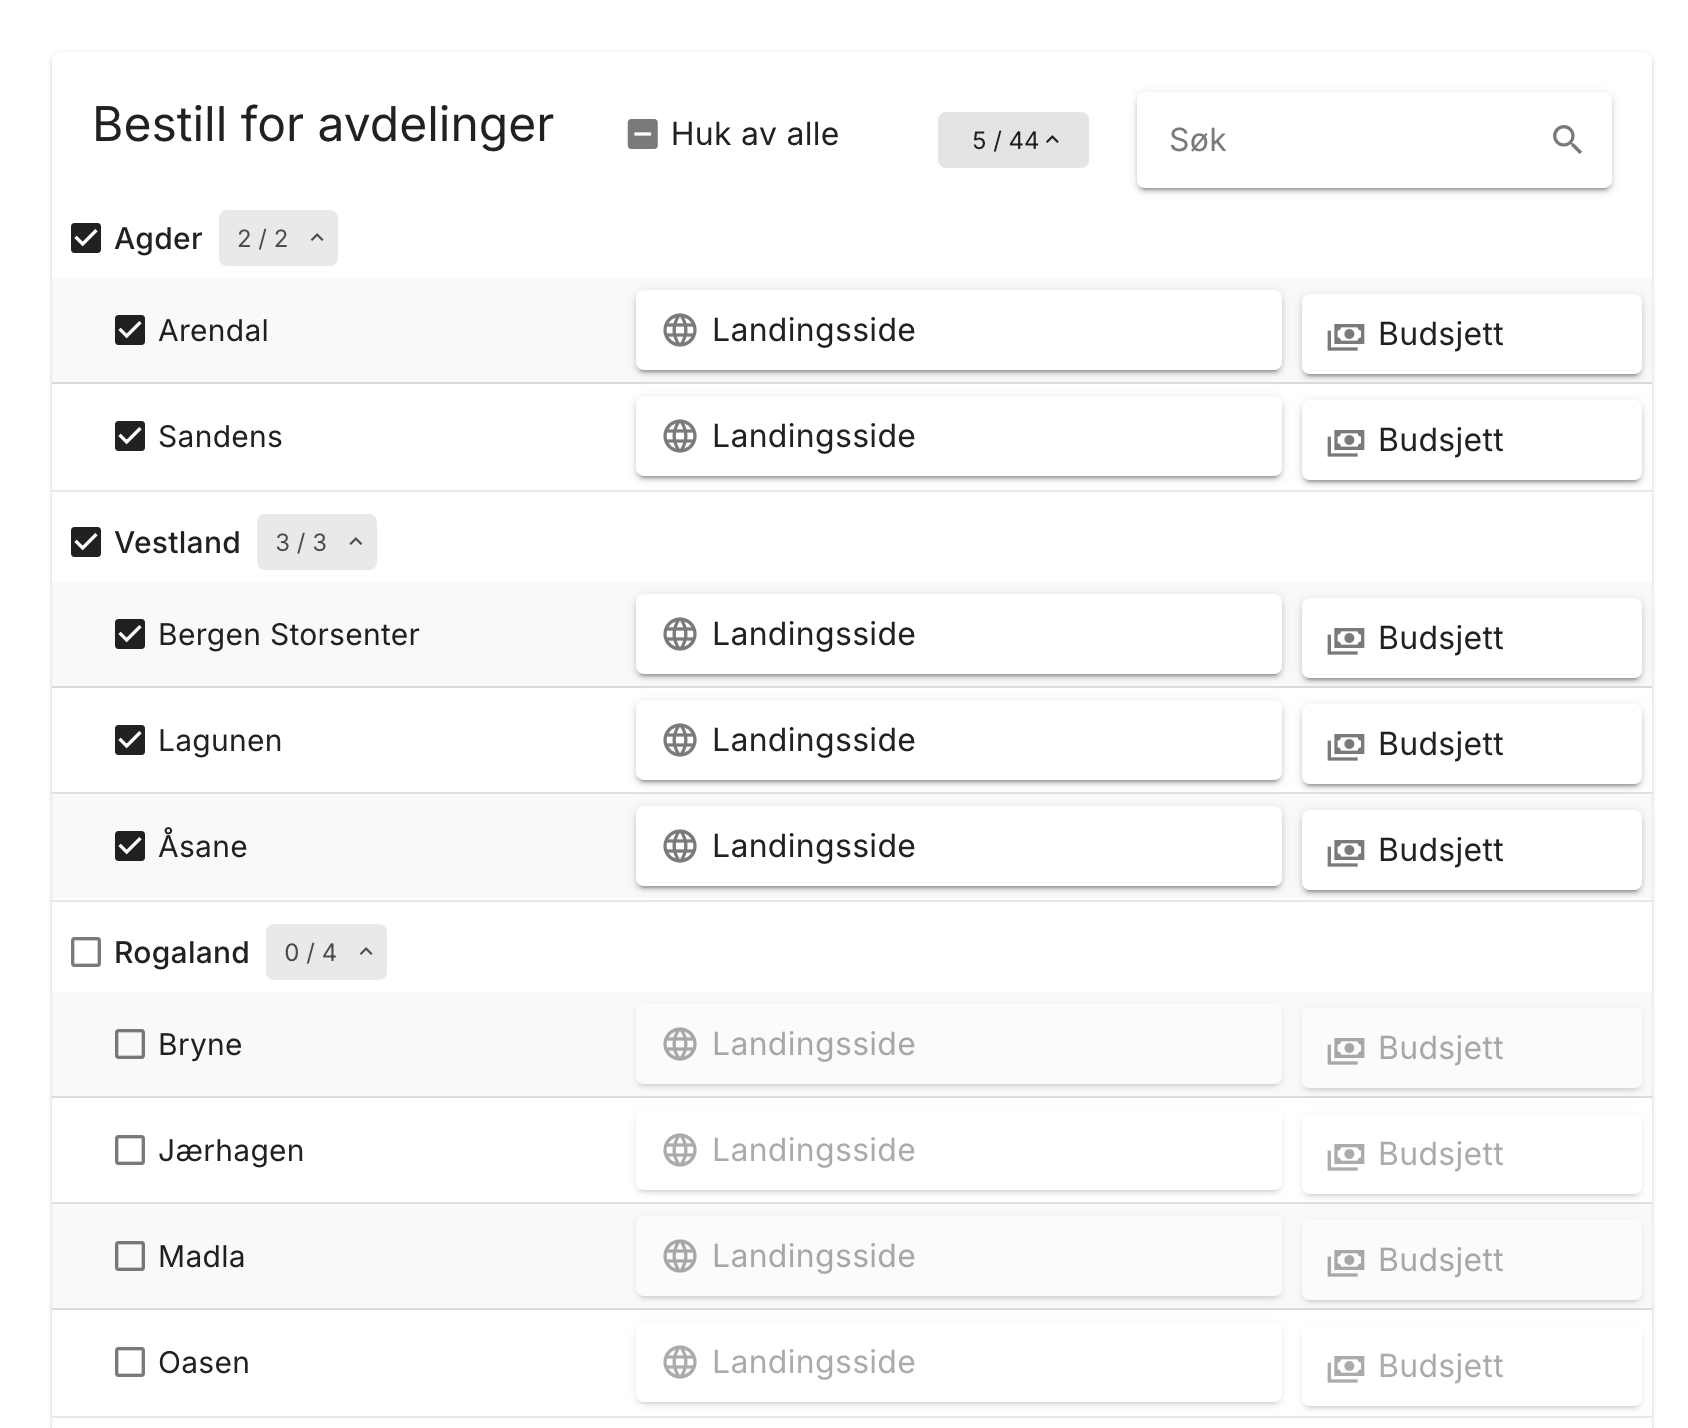
Task: Open Budsjett for Åsane
Action: [1471, 850]
